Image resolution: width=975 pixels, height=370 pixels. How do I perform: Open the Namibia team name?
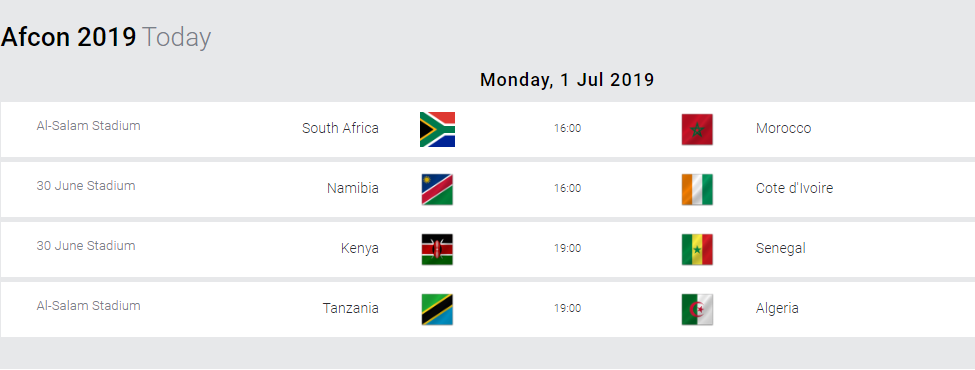click(353, 188)
